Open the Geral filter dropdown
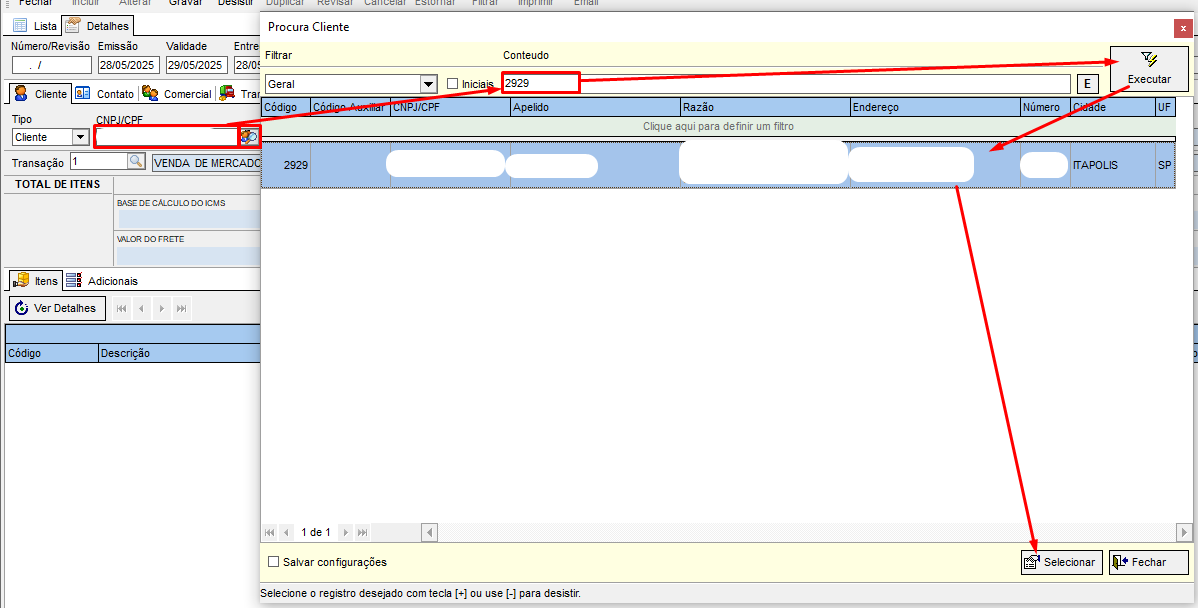 coord(429,84)
